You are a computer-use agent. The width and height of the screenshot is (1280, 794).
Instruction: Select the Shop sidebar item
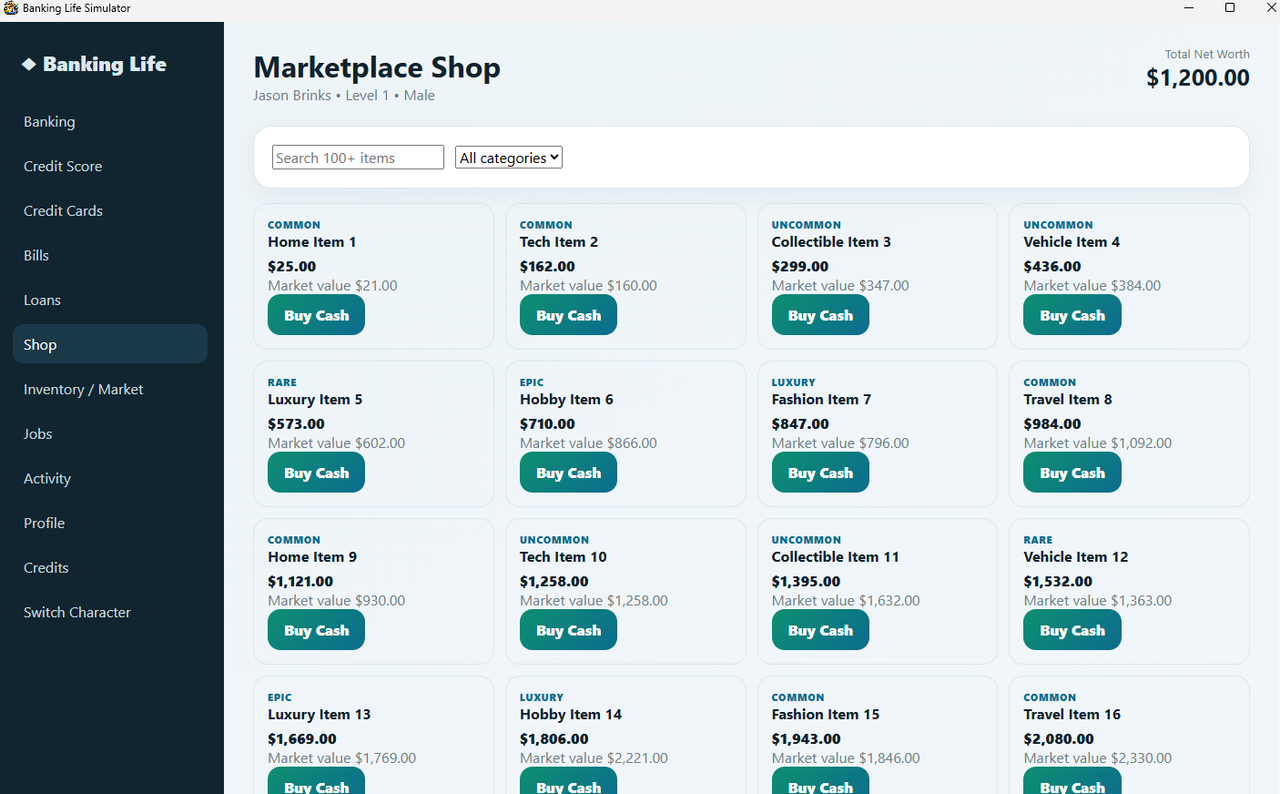click(110, 344)
